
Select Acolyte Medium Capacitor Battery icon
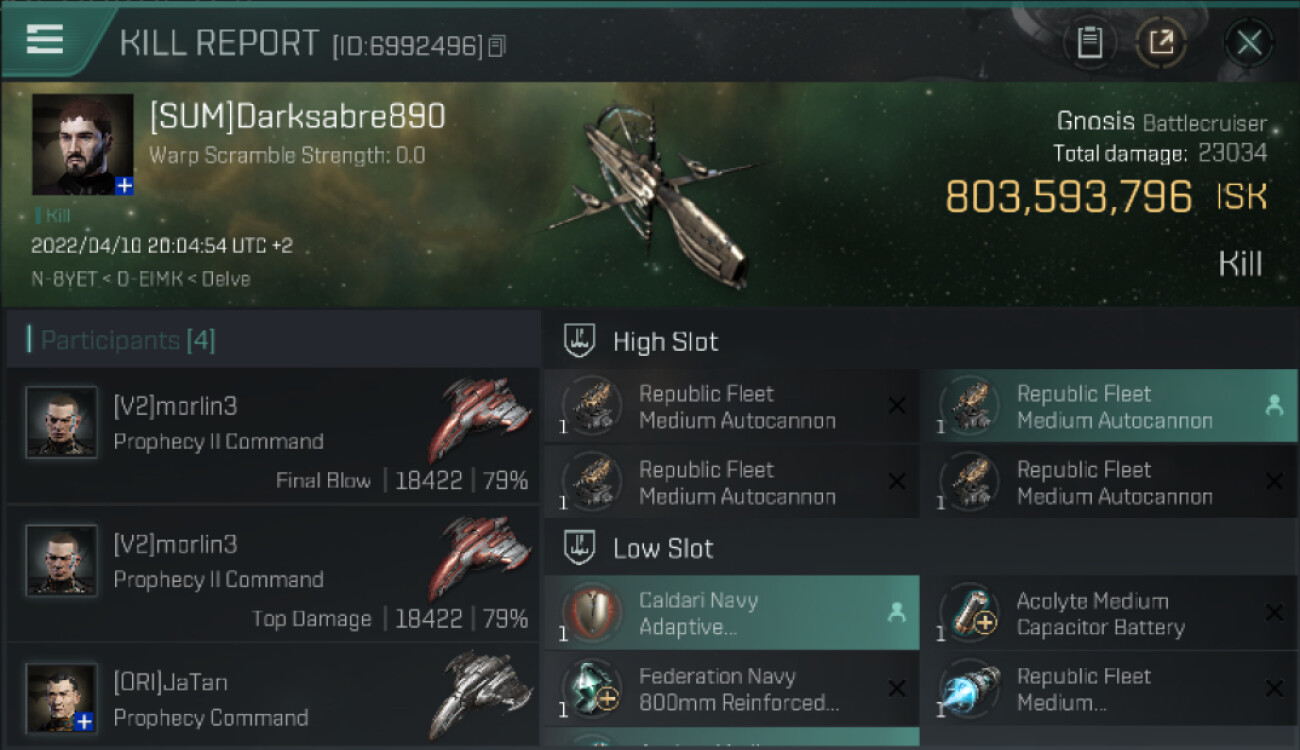pyautogui.click(x=969, y=613)
